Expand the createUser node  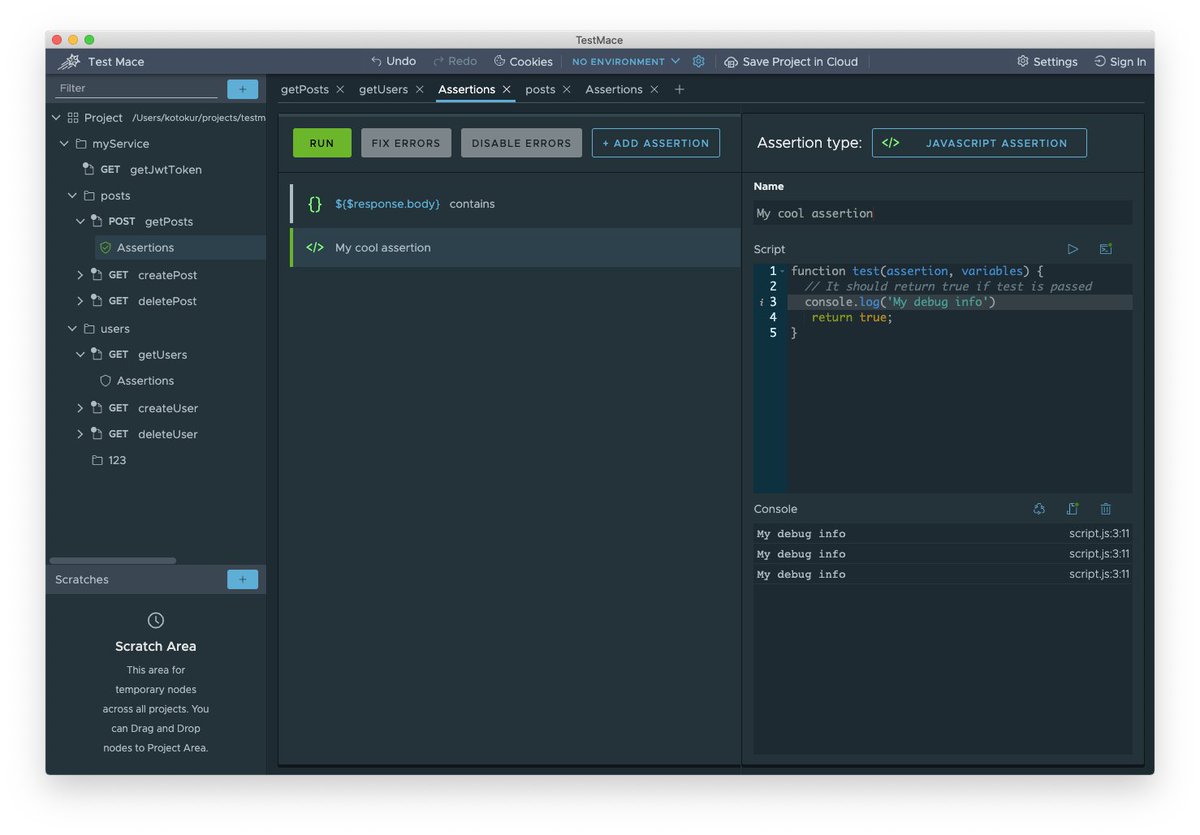(81, 408)
